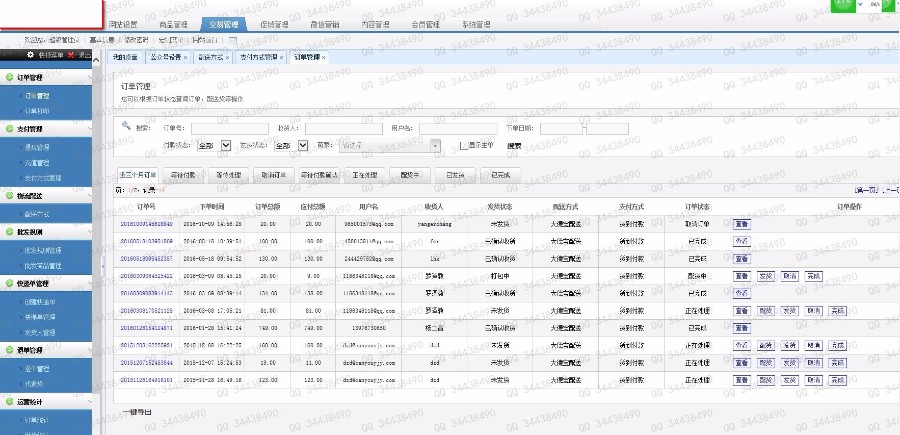900x435 pixels.
Task: Click the green check icon beside 物流配送
Action: tap(9, 195)
